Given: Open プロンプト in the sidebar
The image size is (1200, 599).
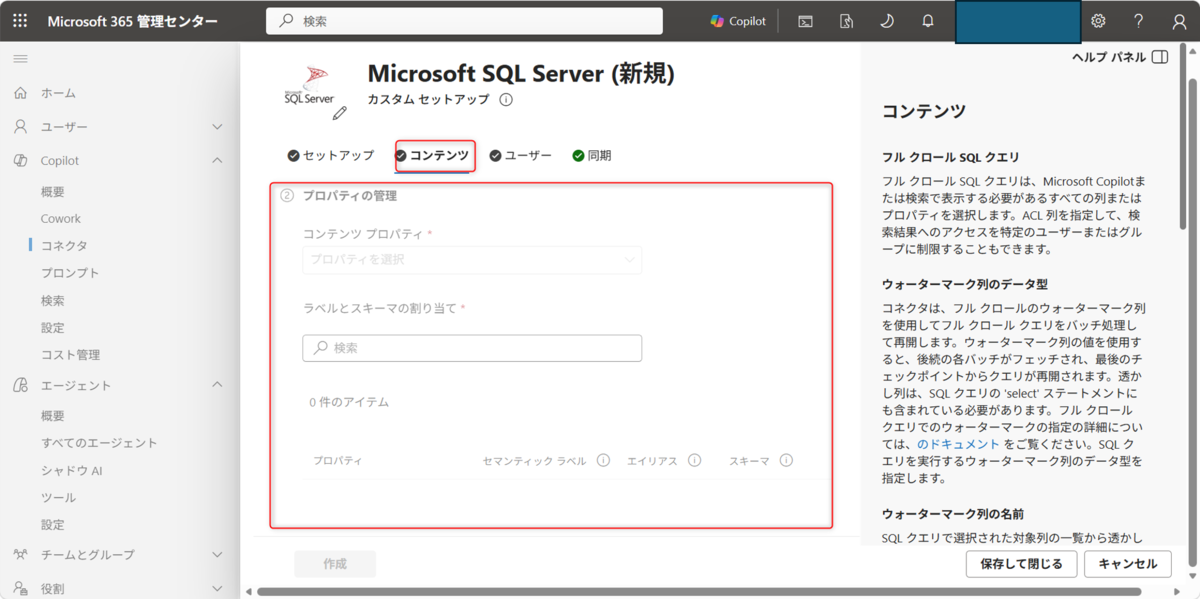Looking at the screenshot, I should pos(70,273).
